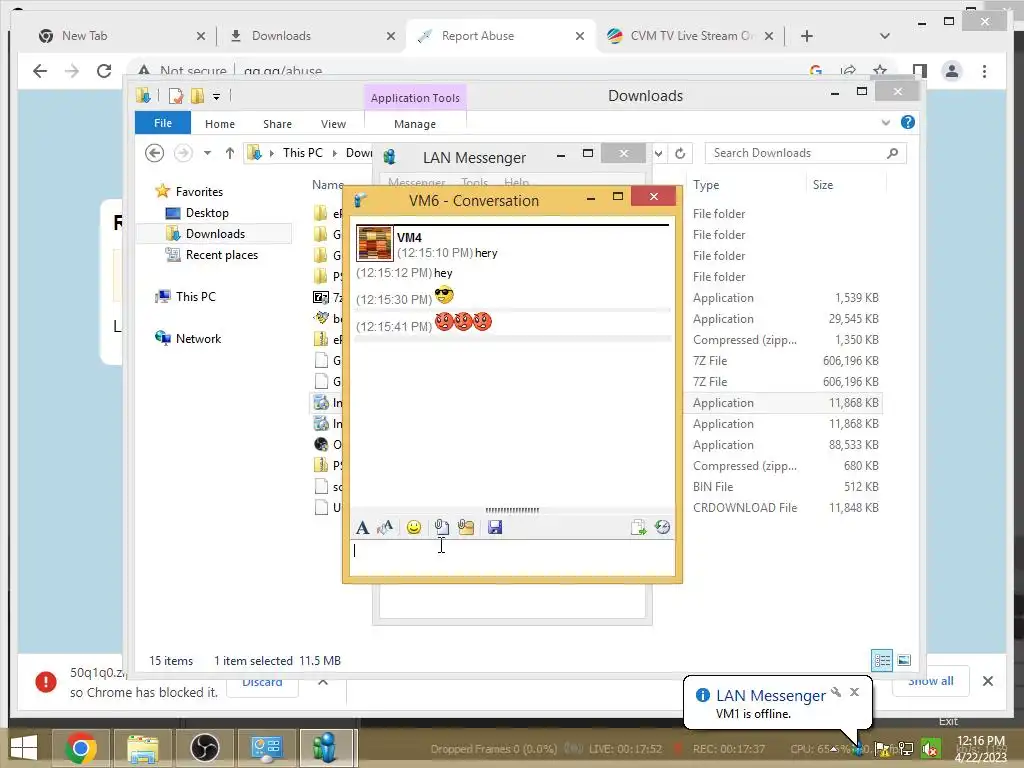Open a new Chrome tab with plus
Screen dimensions: 1024x768
point(807,36)
